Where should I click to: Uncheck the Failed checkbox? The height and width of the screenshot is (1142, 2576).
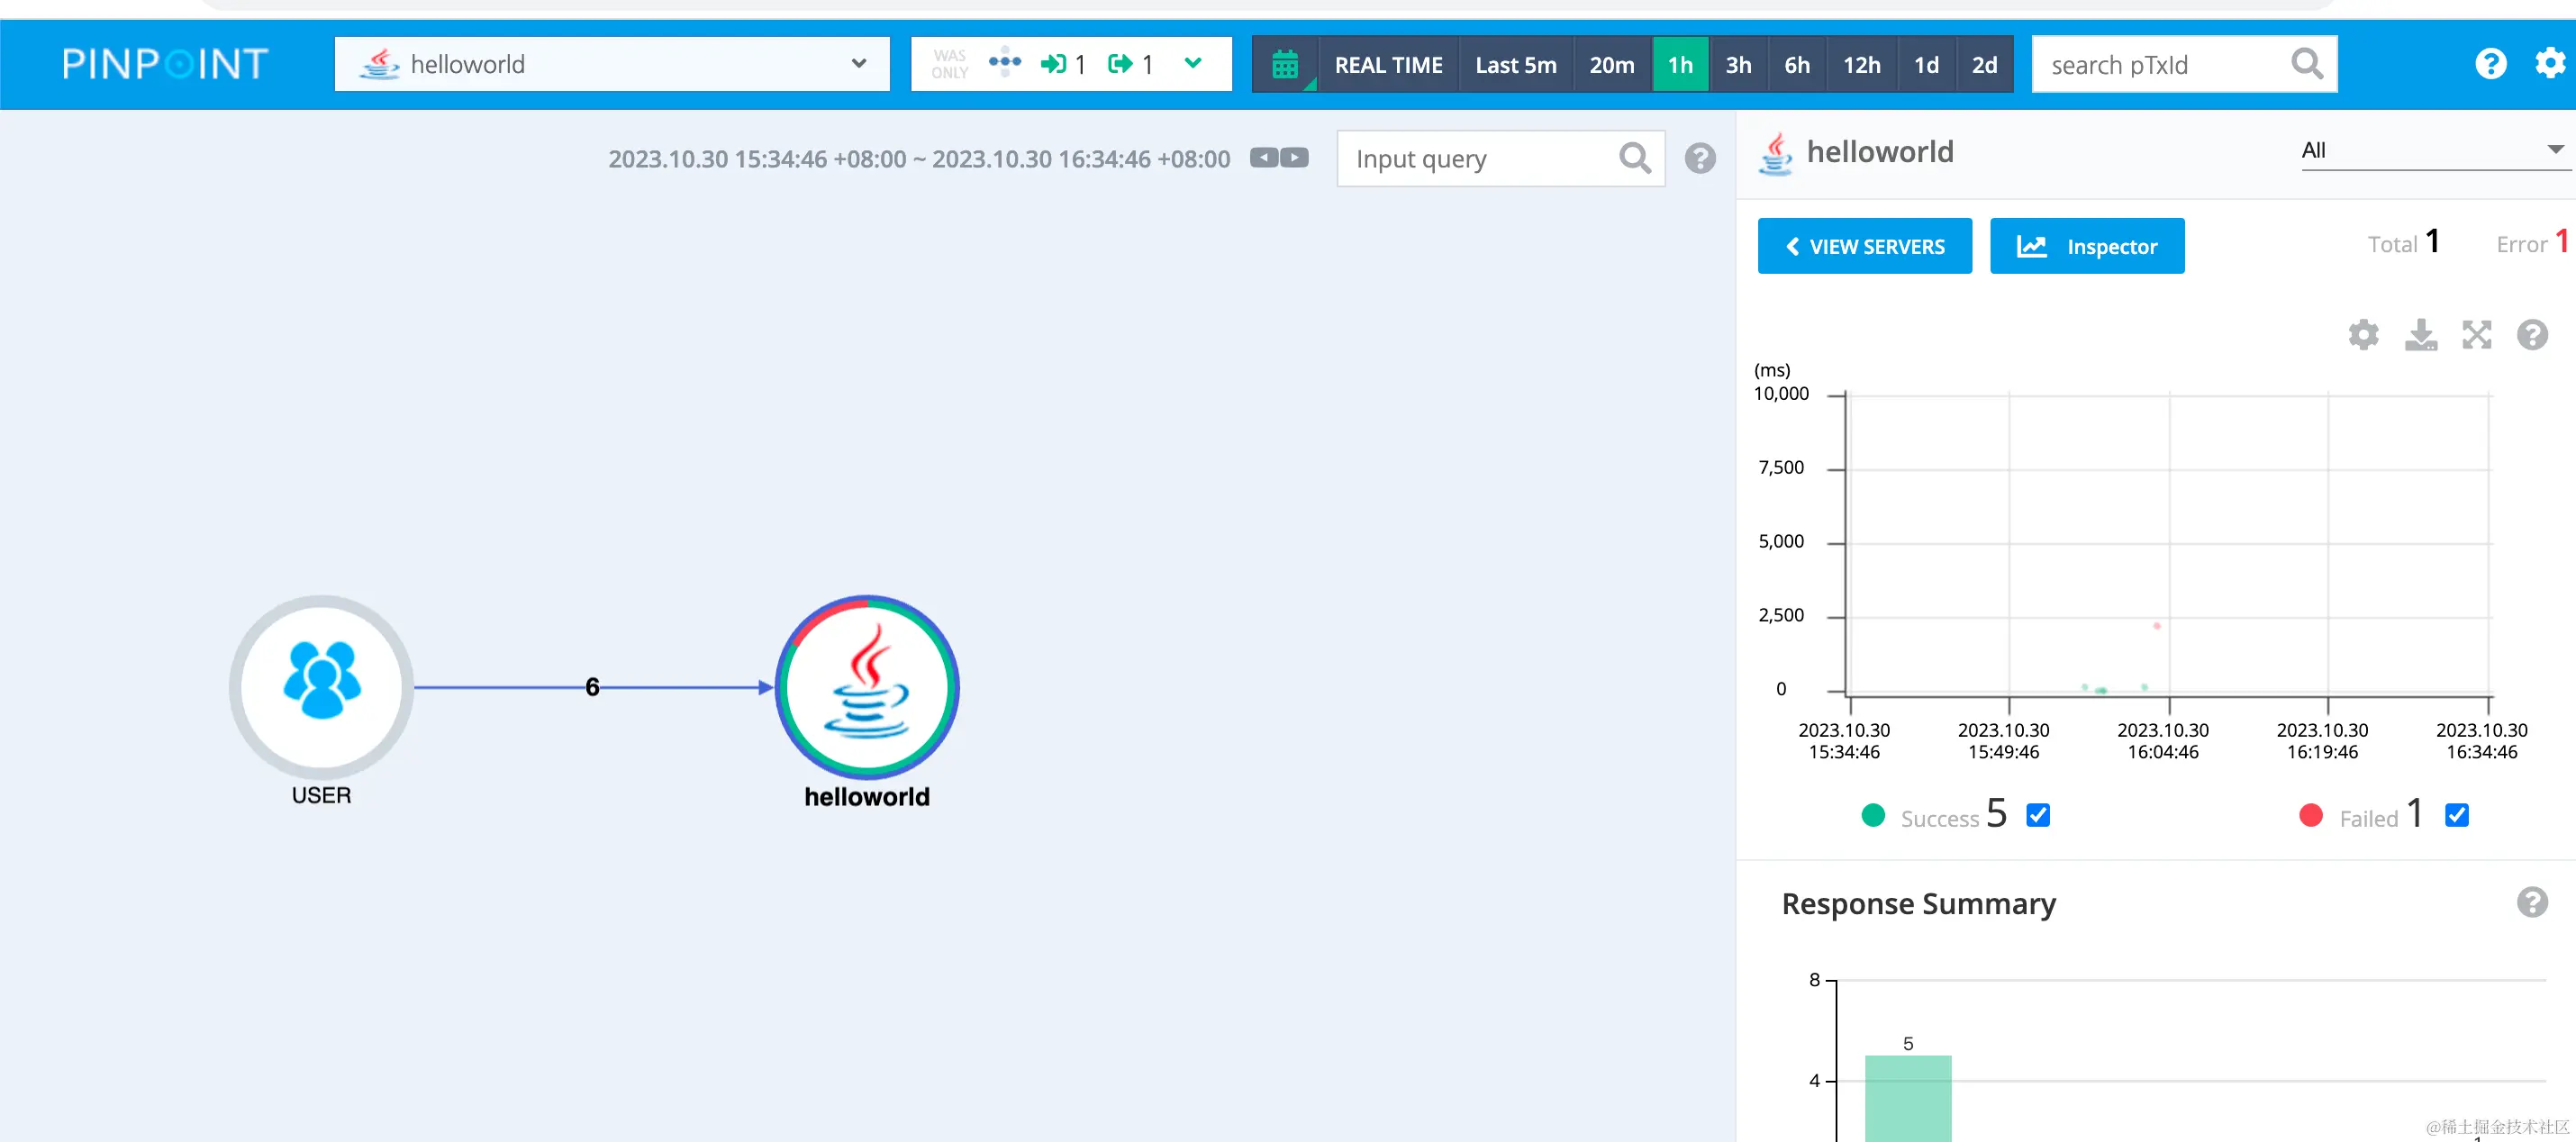click(2456, 815)
